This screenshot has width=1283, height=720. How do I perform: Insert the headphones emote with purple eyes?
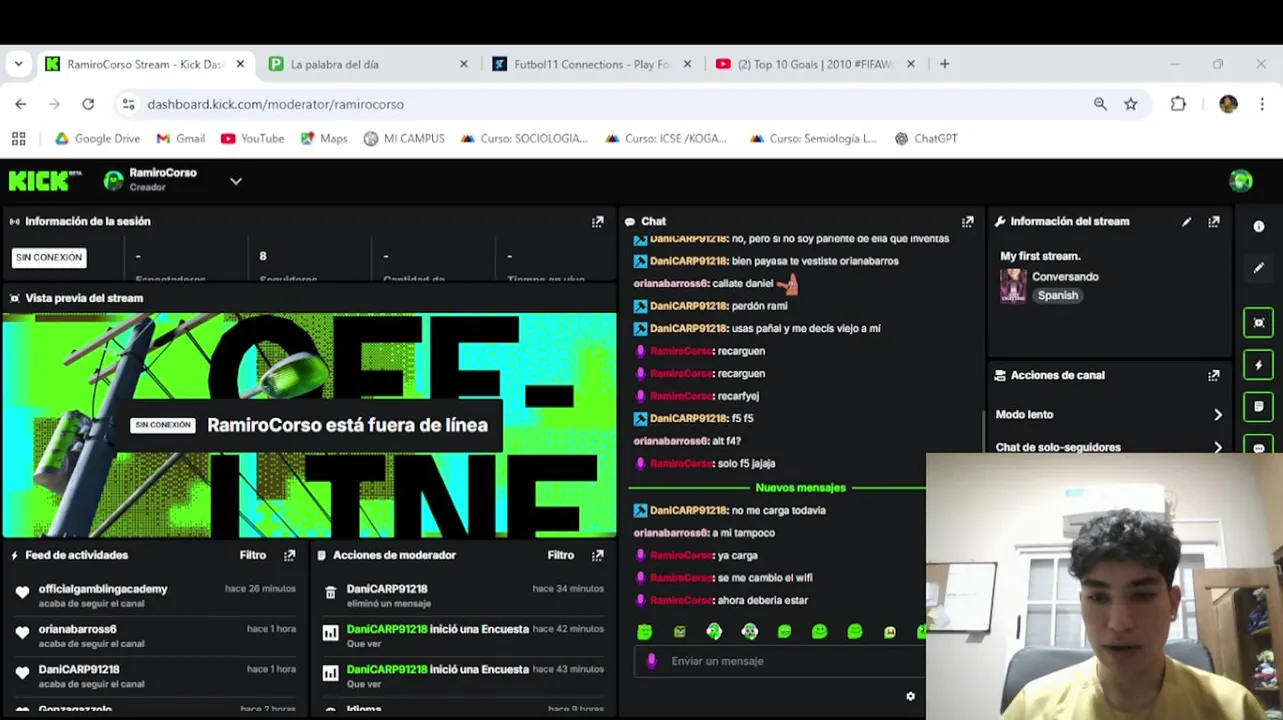[749, 632]
